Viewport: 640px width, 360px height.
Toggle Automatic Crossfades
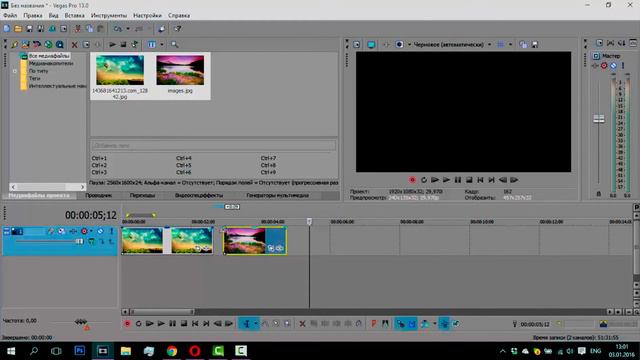(x=412, y=324)
